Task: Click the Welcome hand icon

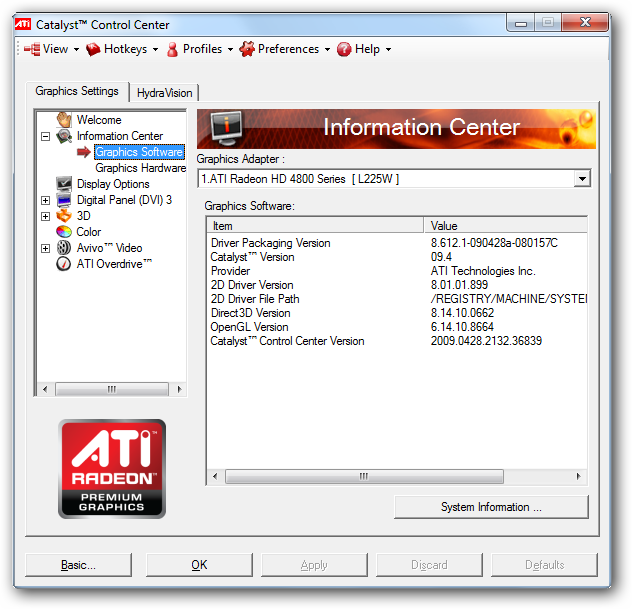Action: pos(64,120)
